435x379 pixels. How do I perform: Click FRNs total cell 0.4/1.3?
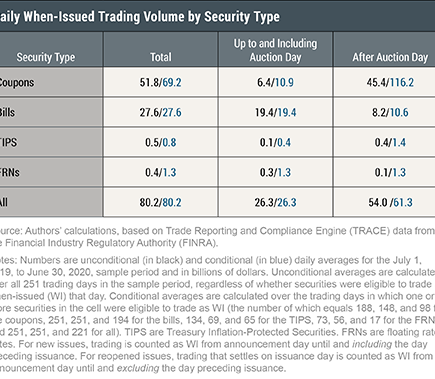pyautogui.click(x=161, y=172)
